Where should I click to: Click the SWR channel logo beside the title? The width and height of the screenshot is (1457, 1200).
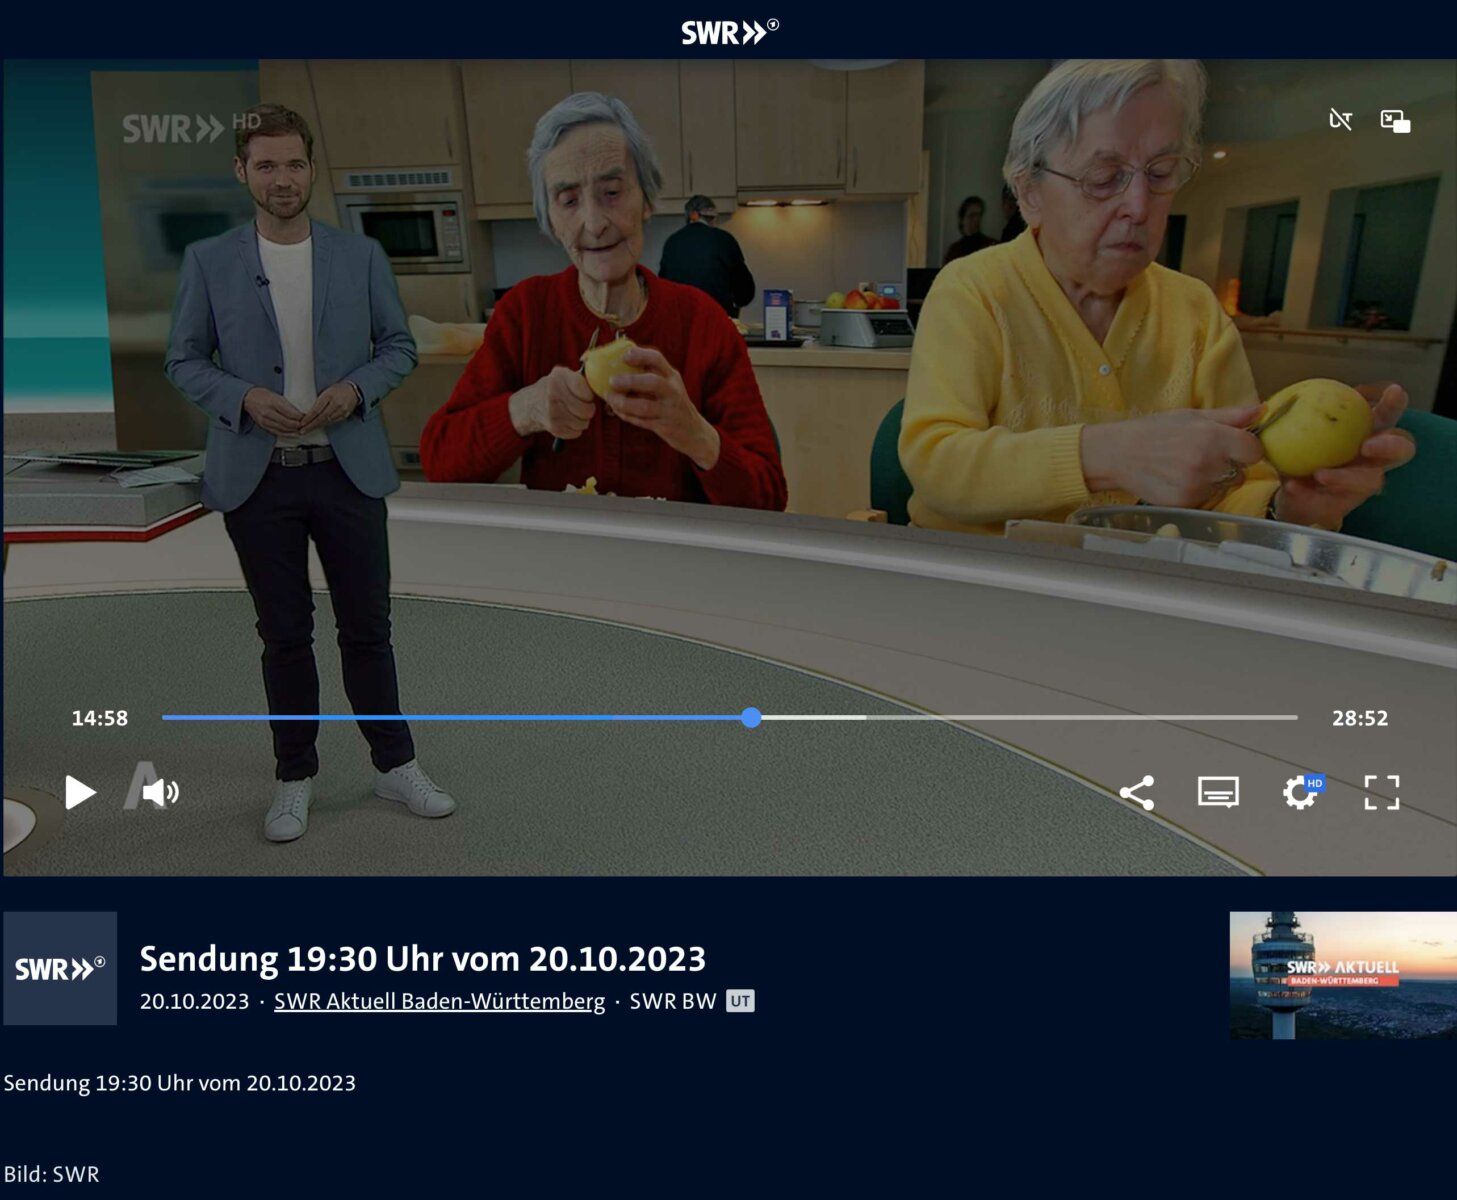pos(60,968)
